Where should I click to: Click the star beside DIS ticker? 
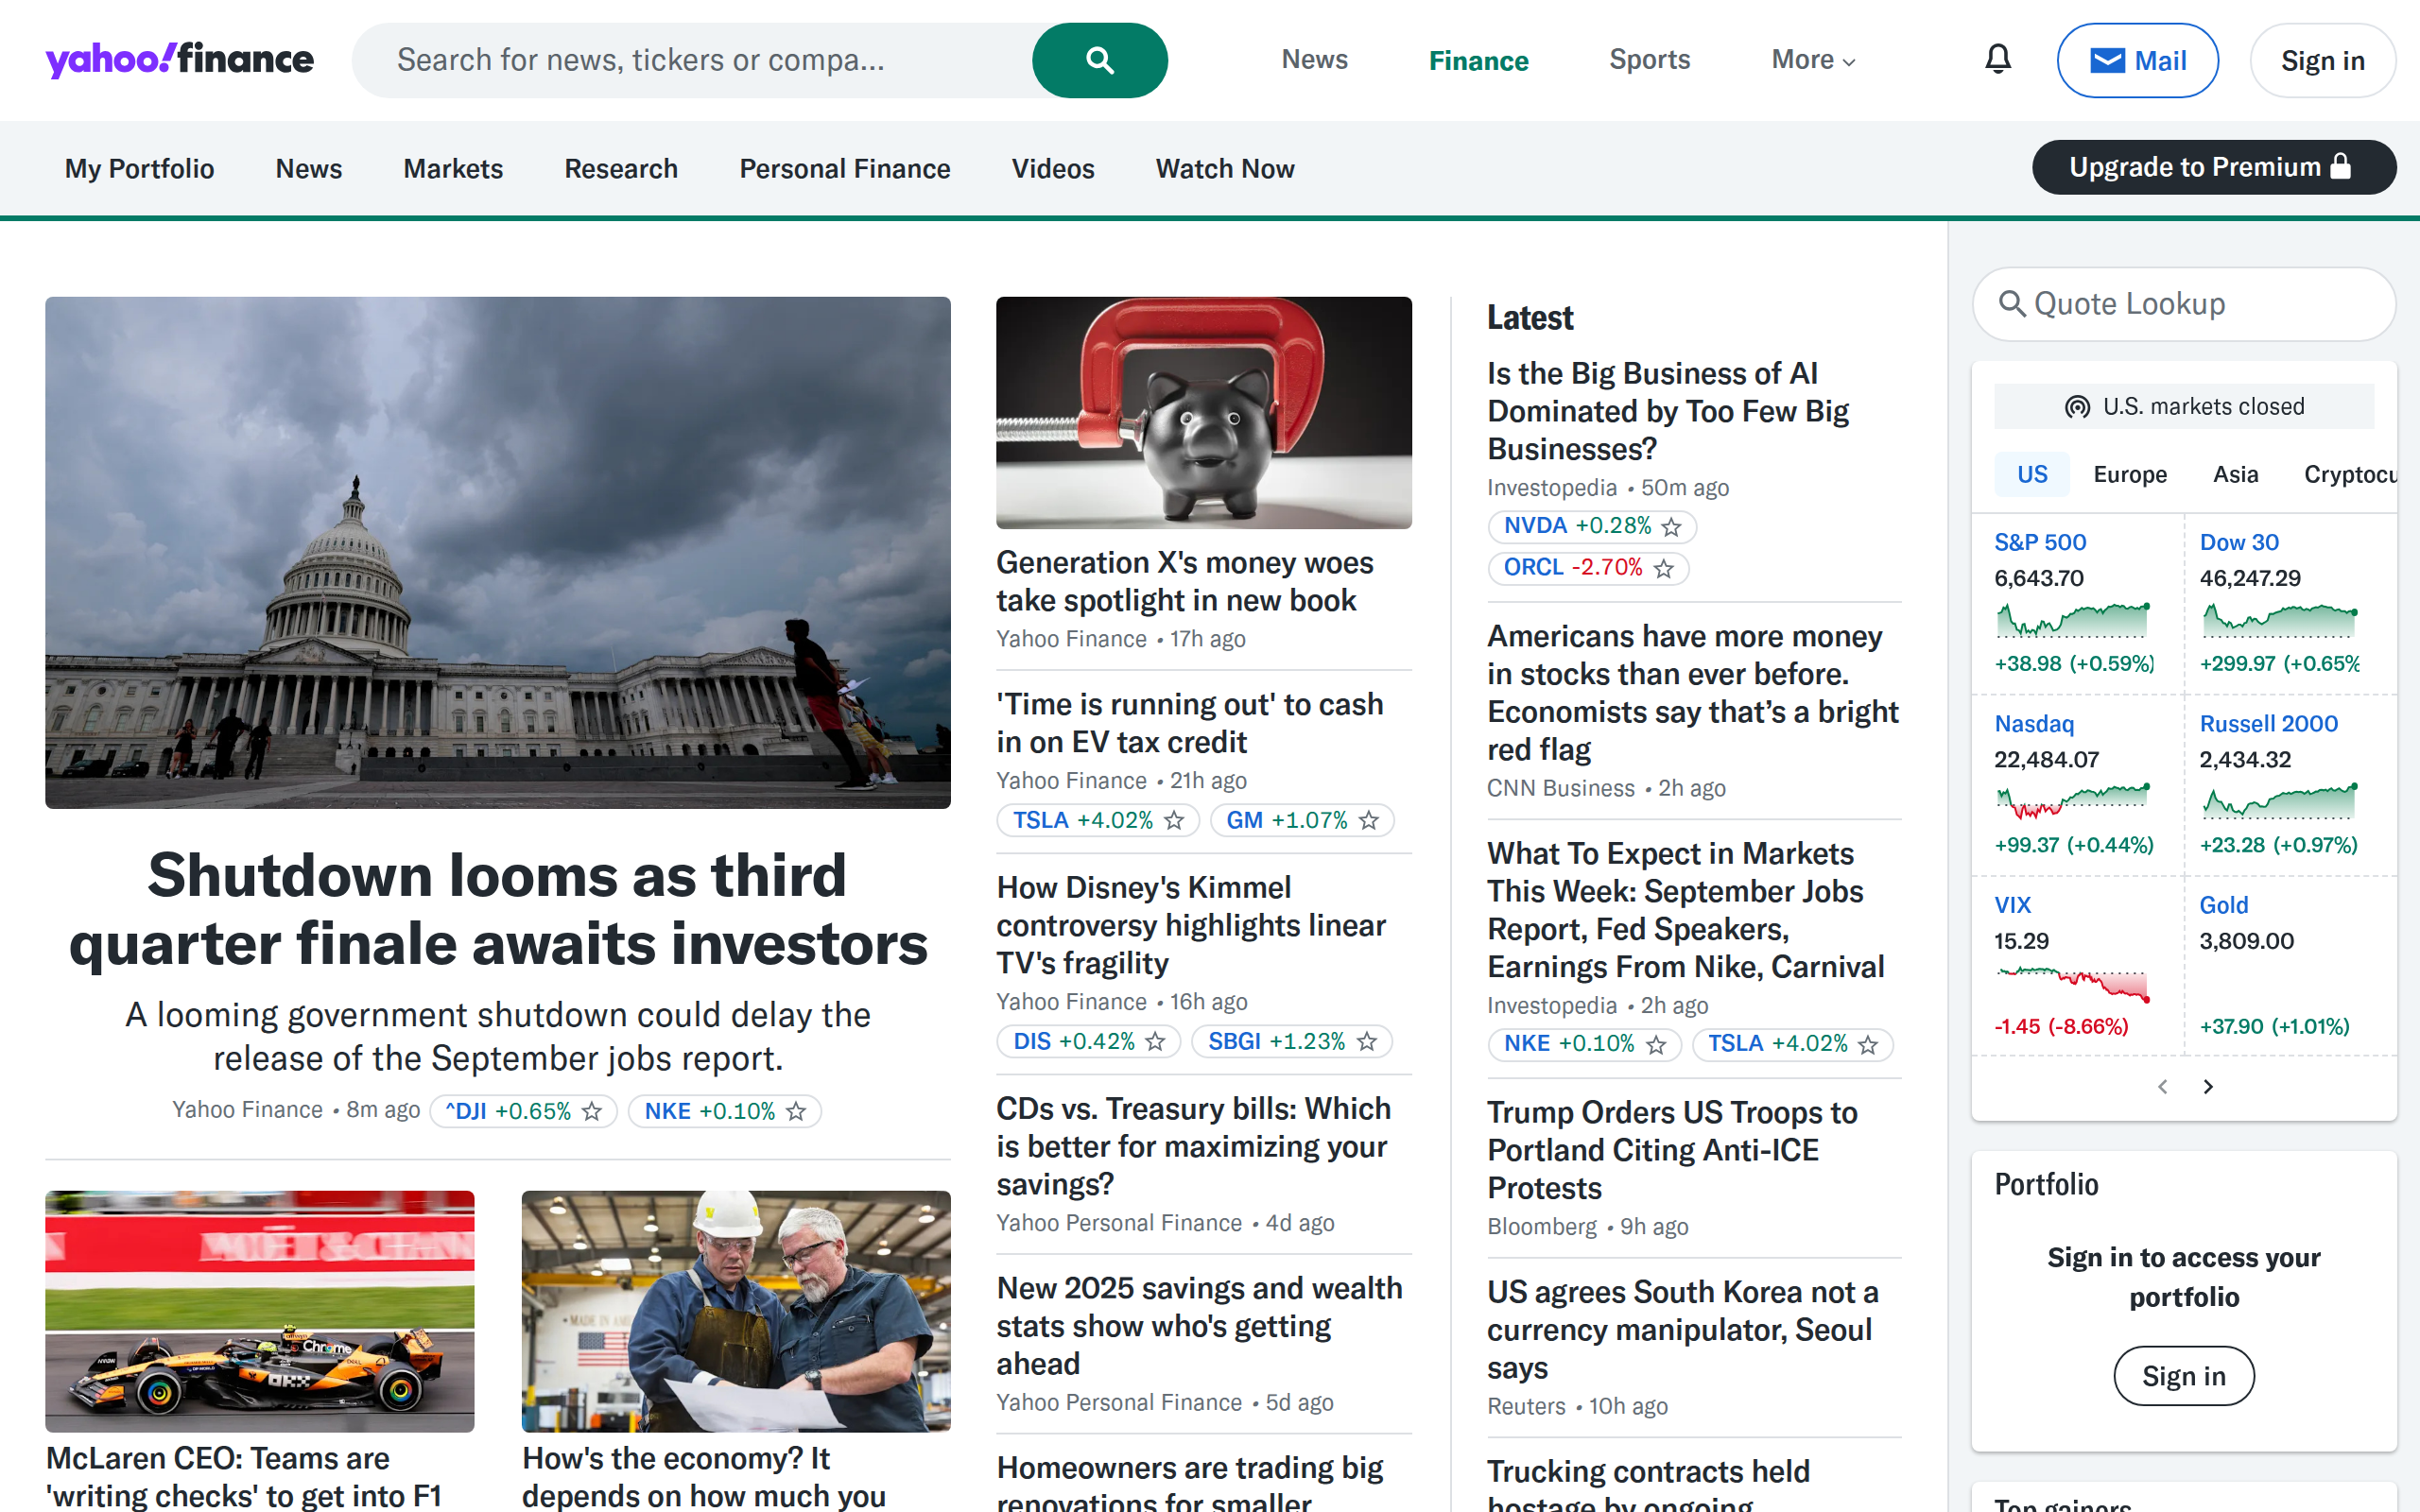tap(1155, 1042)
